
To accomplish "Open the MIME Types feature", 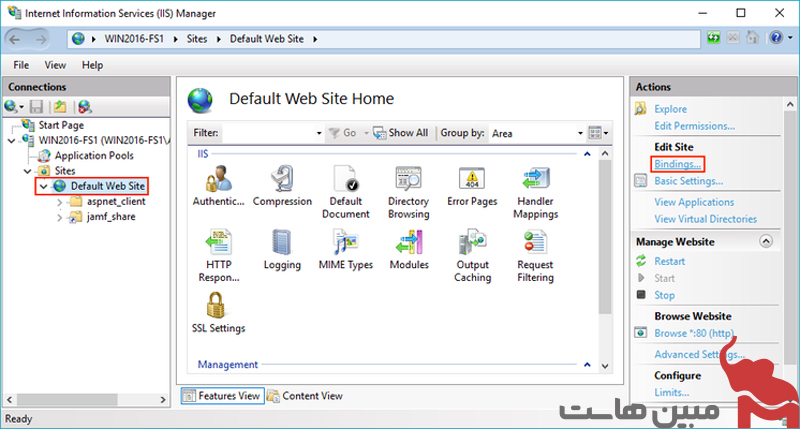I will (345, 249).
